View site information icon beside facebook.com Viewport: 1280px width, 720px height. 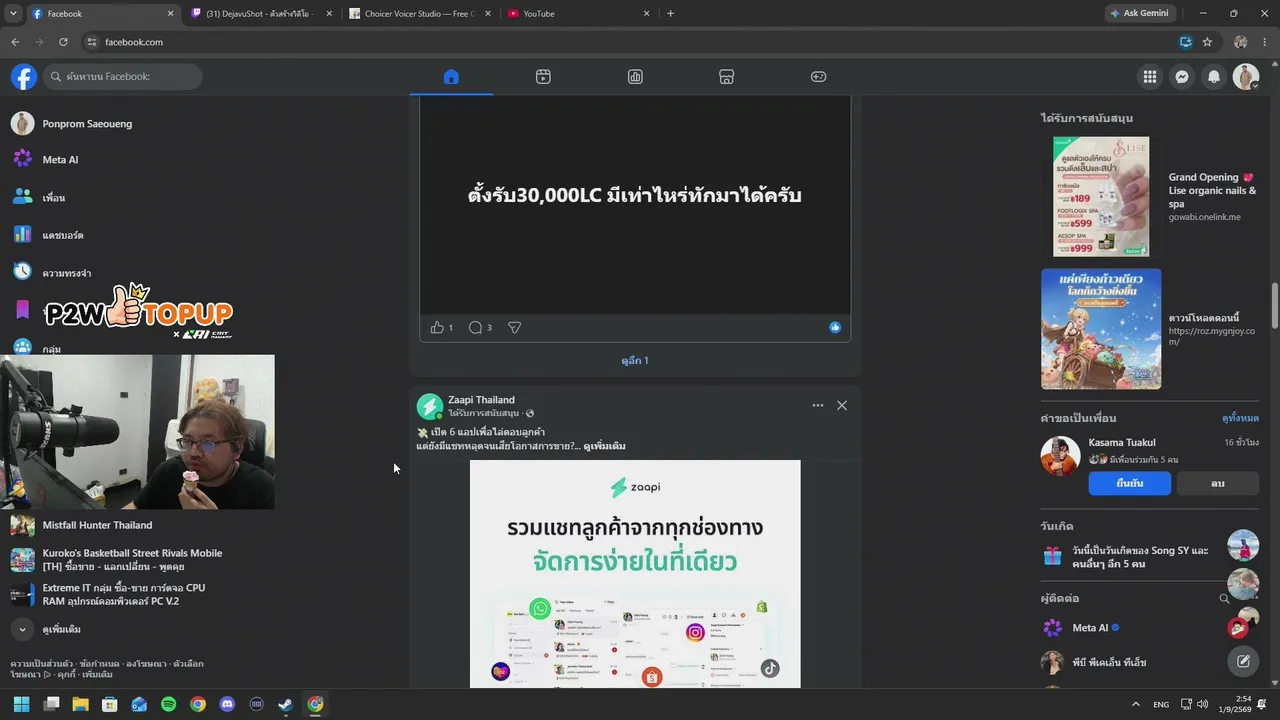click(91, 42)
